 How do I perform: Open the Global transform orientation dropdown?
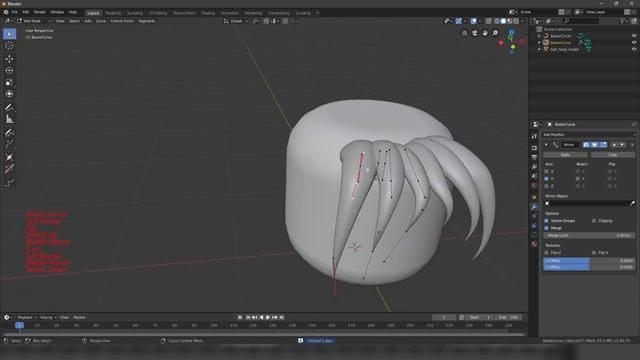[x=236, y=21]
